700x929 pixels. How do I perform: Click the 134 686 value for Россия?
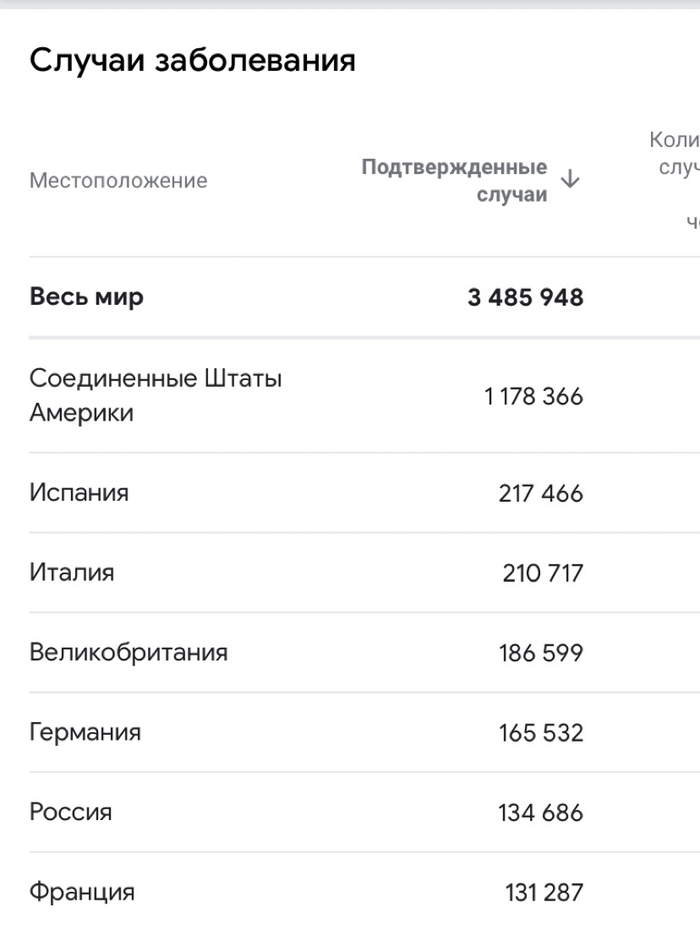(542, 812)
